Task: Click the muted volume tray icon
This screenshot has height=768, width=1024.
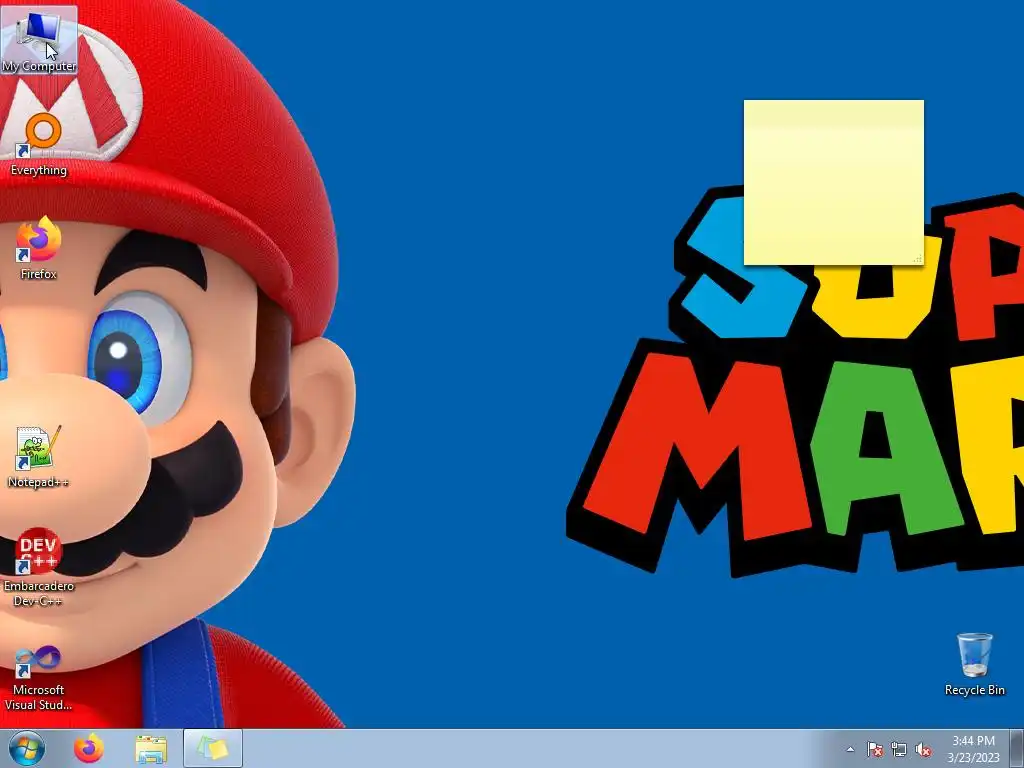Action: [x=923, y=749]
